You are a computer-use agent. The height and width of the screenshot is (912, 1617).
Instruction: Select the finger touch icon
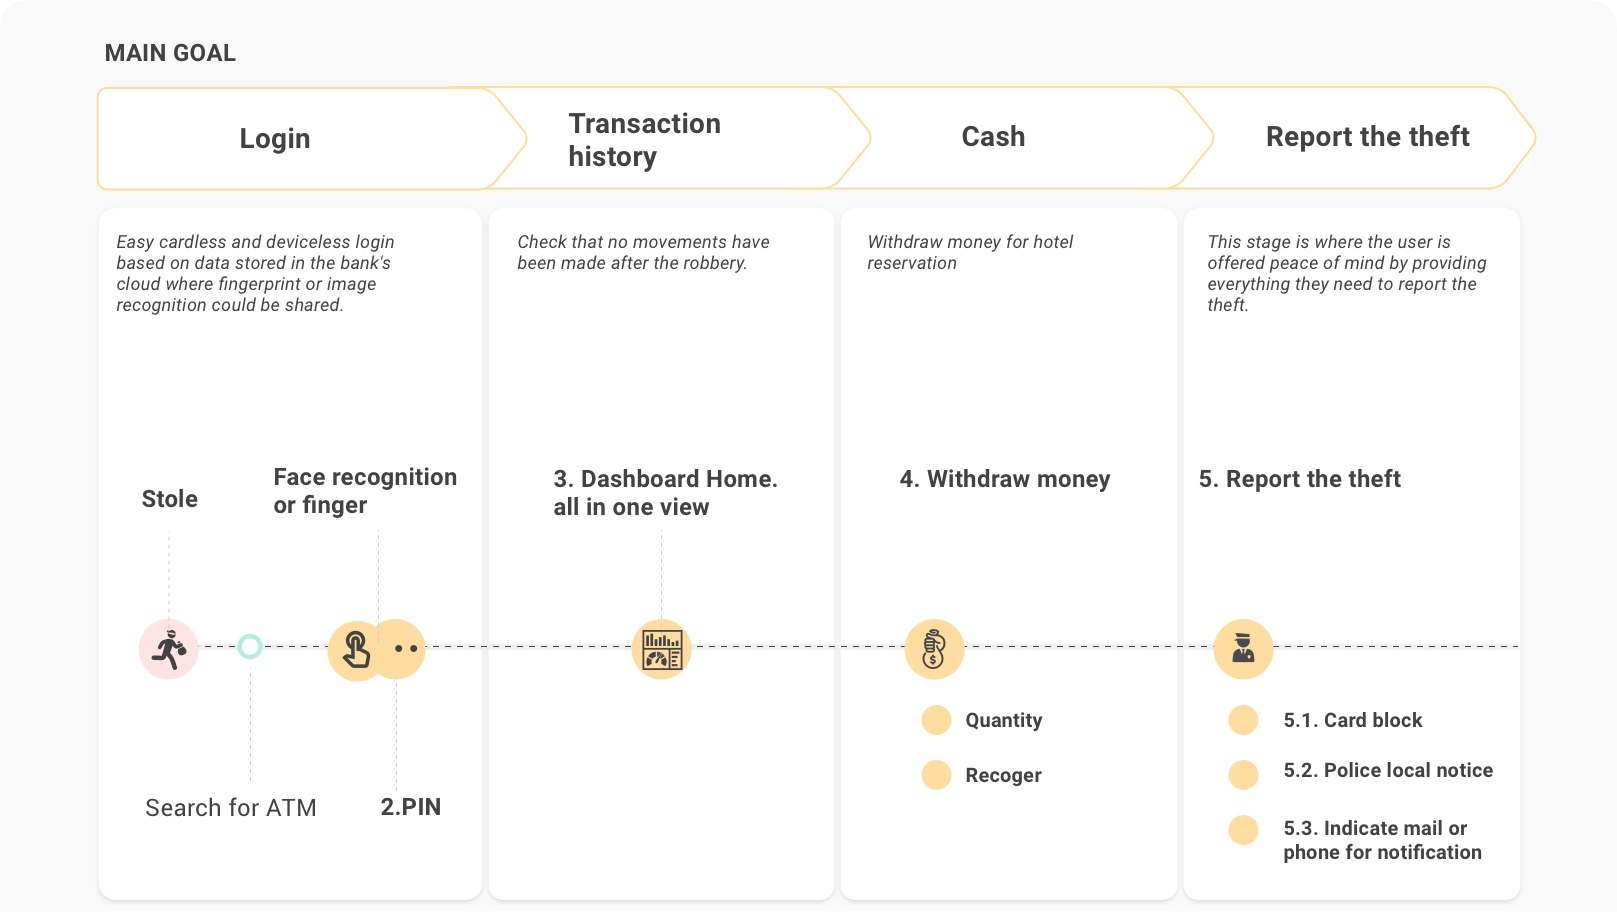(x=356, y=651)
